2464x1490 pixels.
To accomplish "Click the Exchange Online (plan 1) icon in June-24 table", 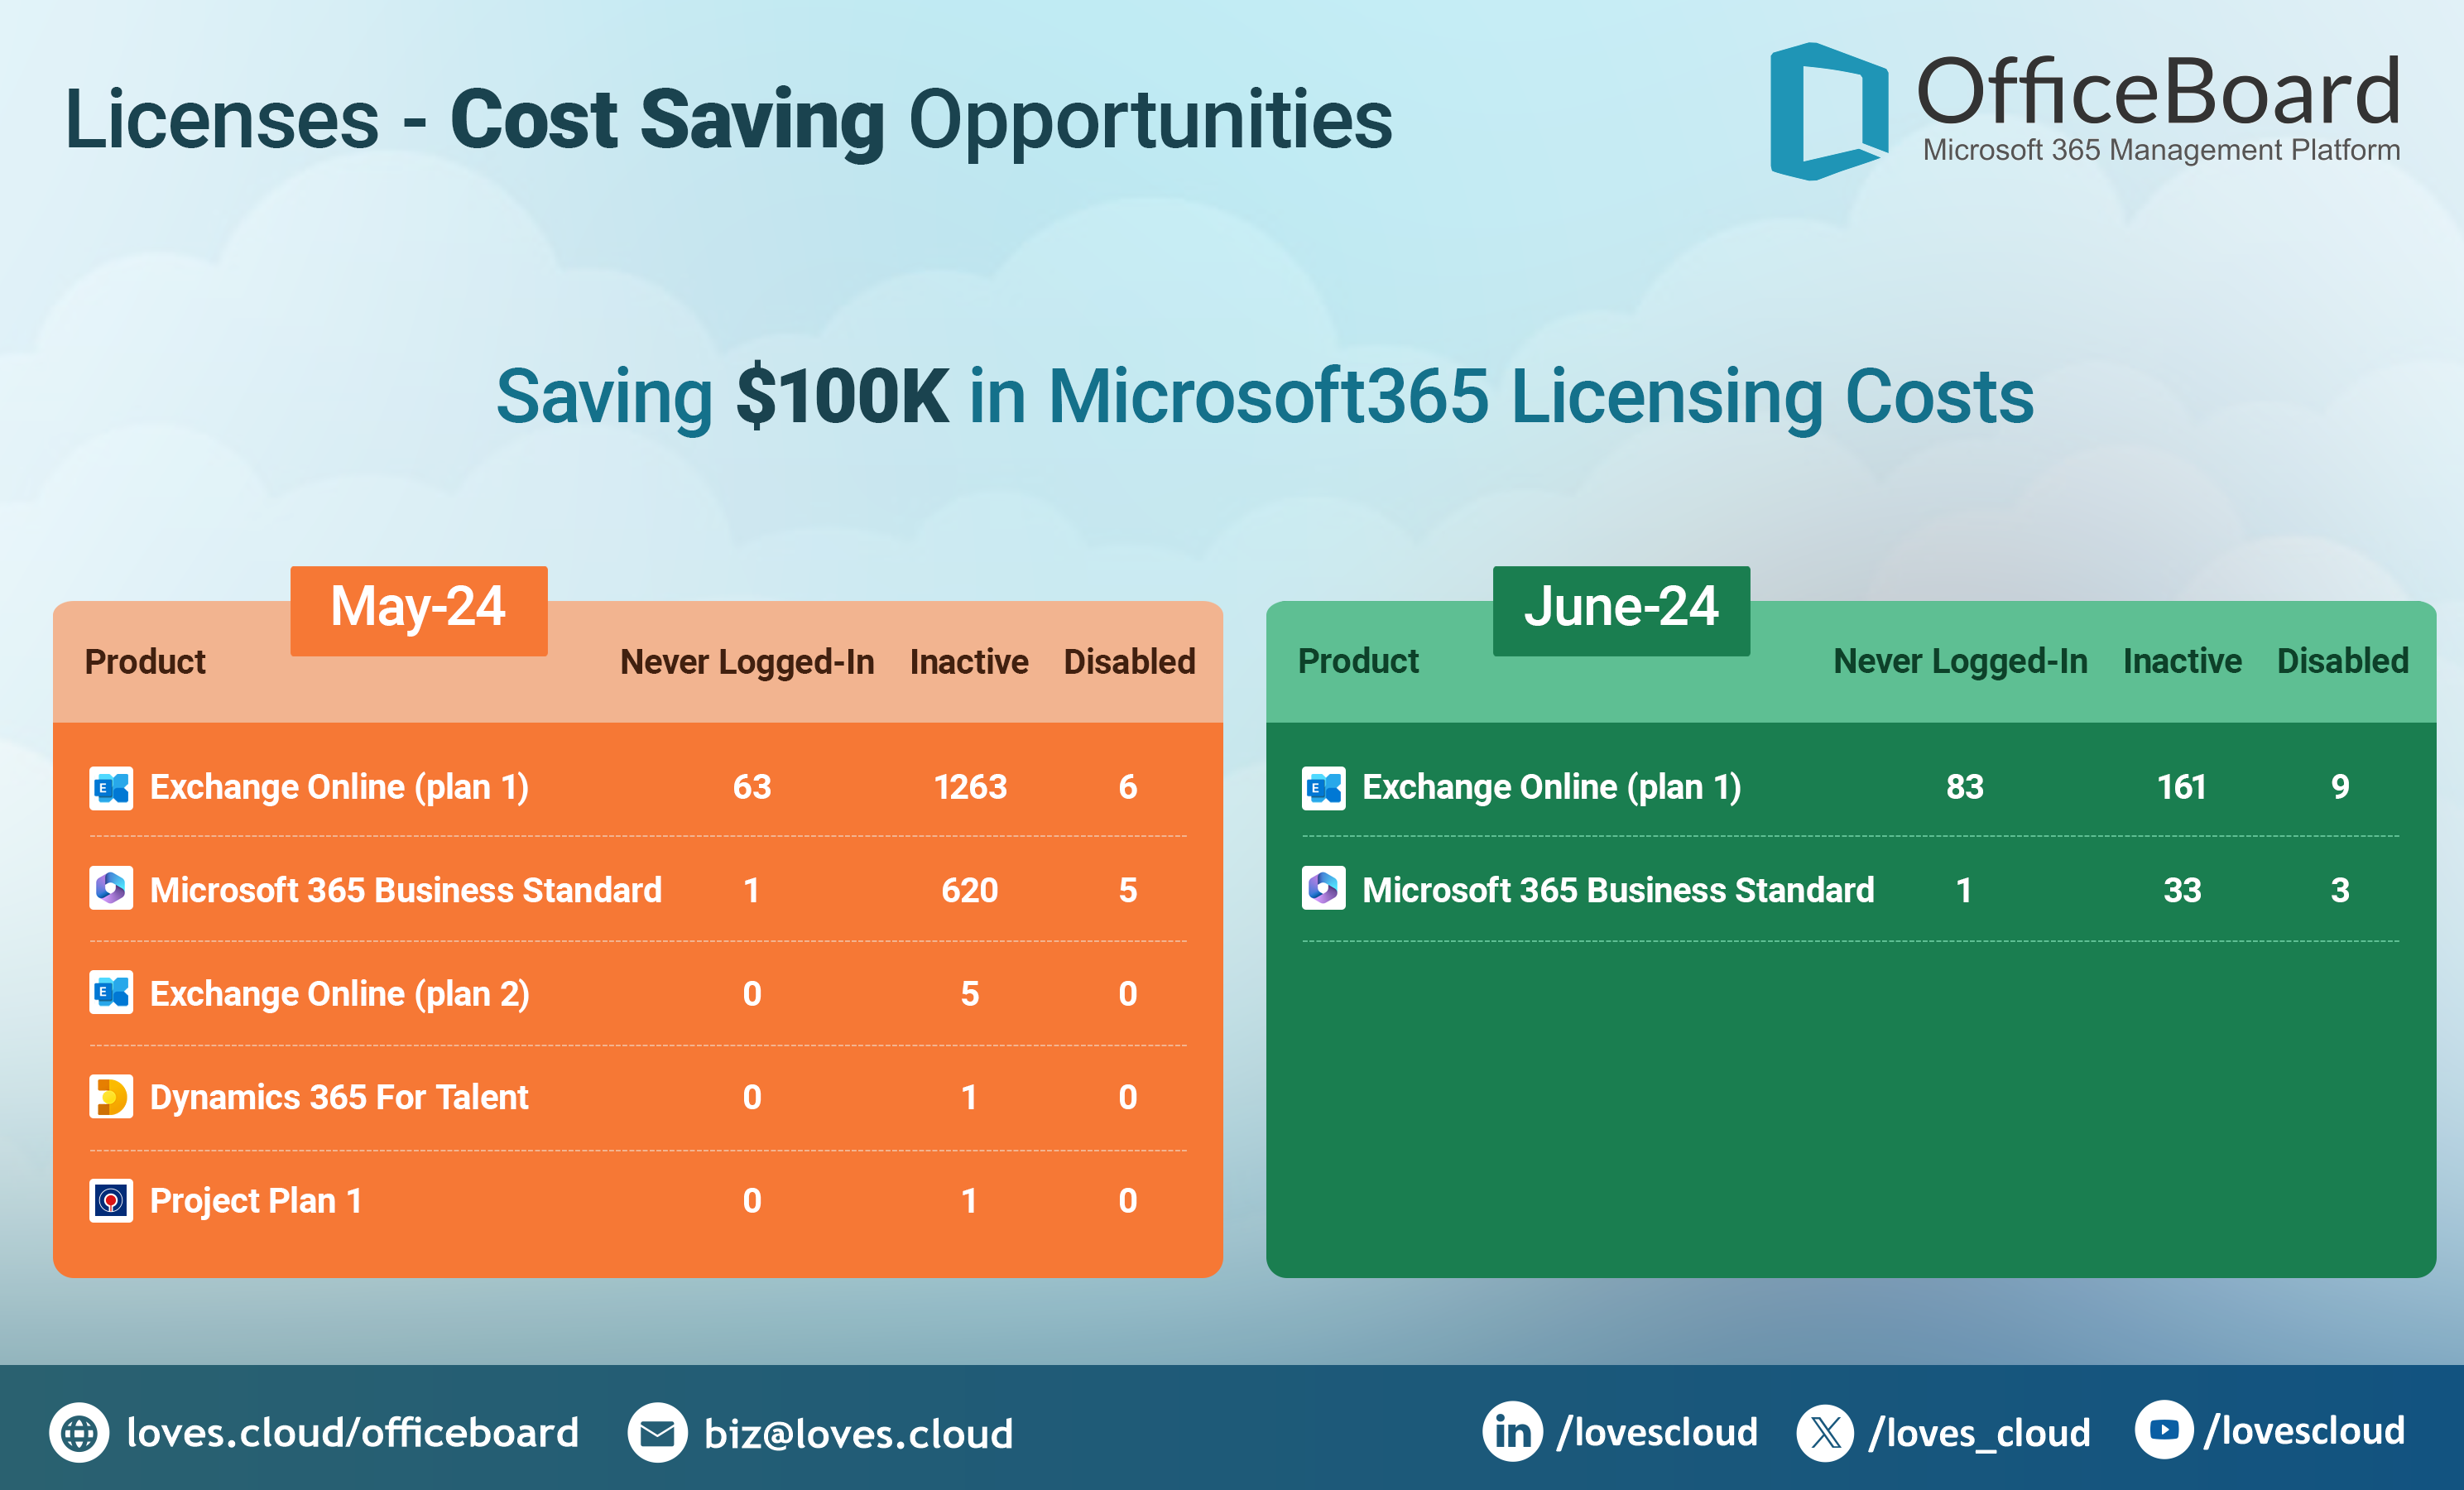I will 1323,788.
